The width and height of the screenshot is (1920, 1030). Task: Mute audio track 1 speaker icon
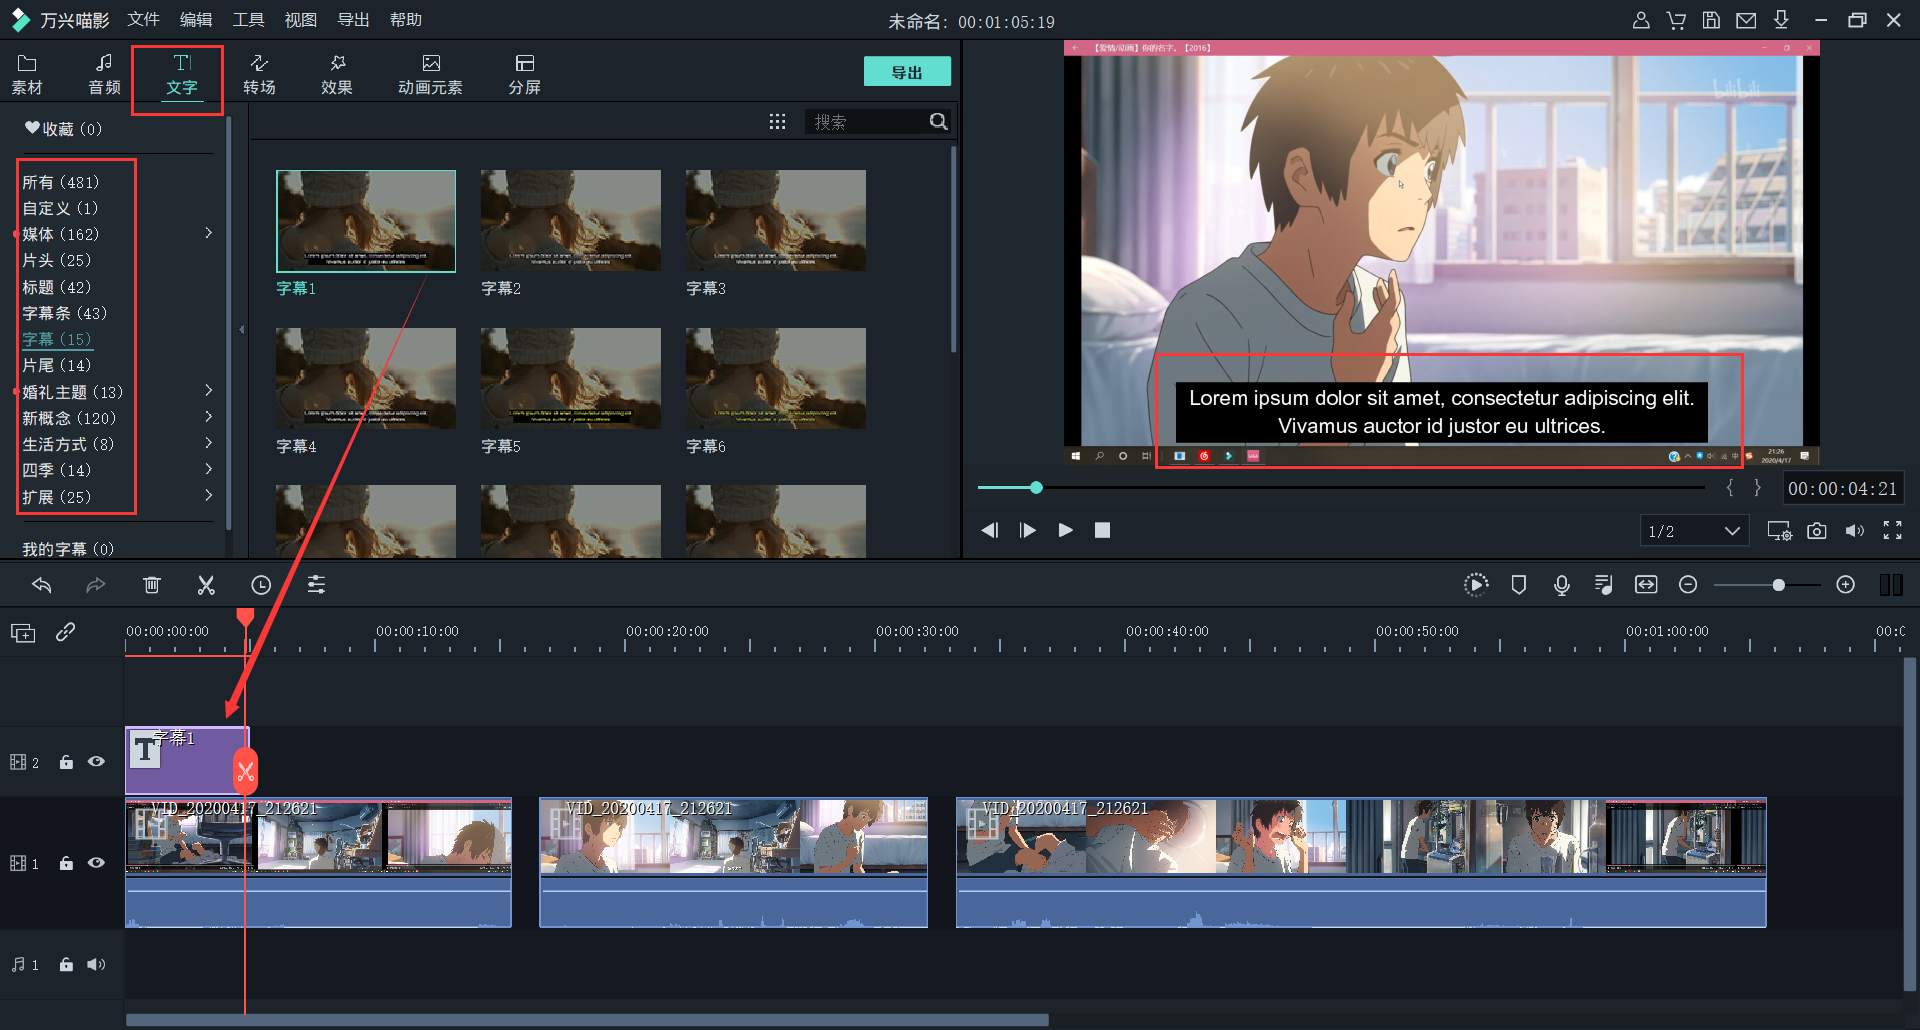click(x=96, y=965)
